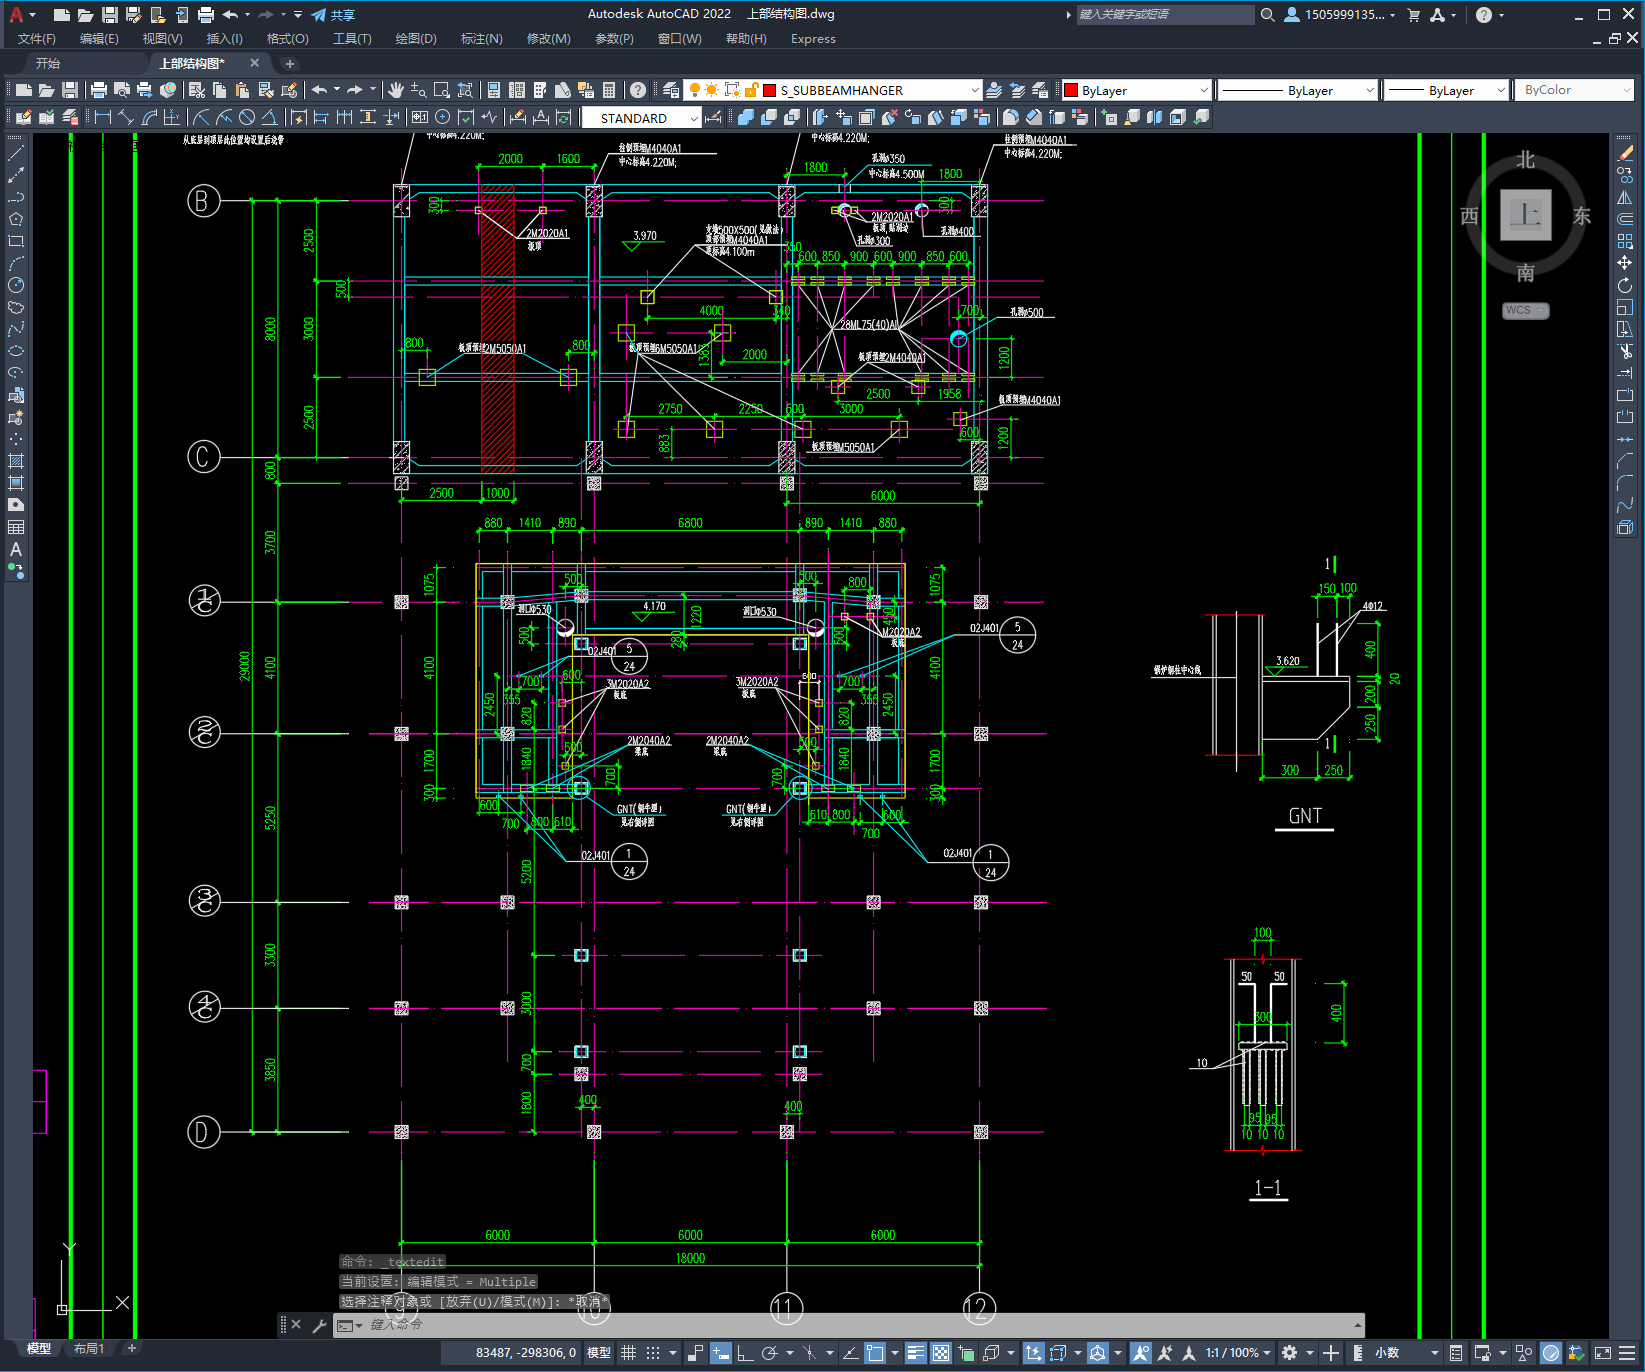Toggle transparency display in status bar
Image resolution: width=1645 pixels, height=1372 pixels.
(941, 1353)
